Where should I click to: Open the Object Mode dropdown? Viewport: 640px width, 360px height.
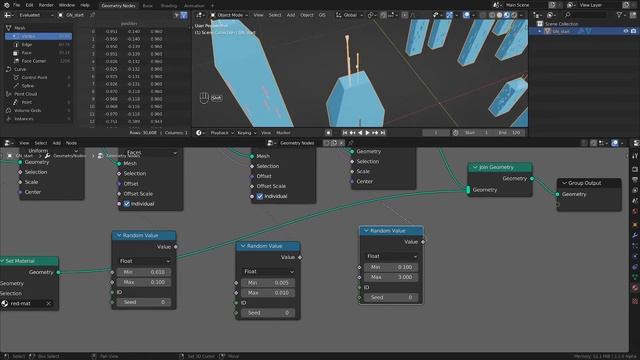[229, 15]
